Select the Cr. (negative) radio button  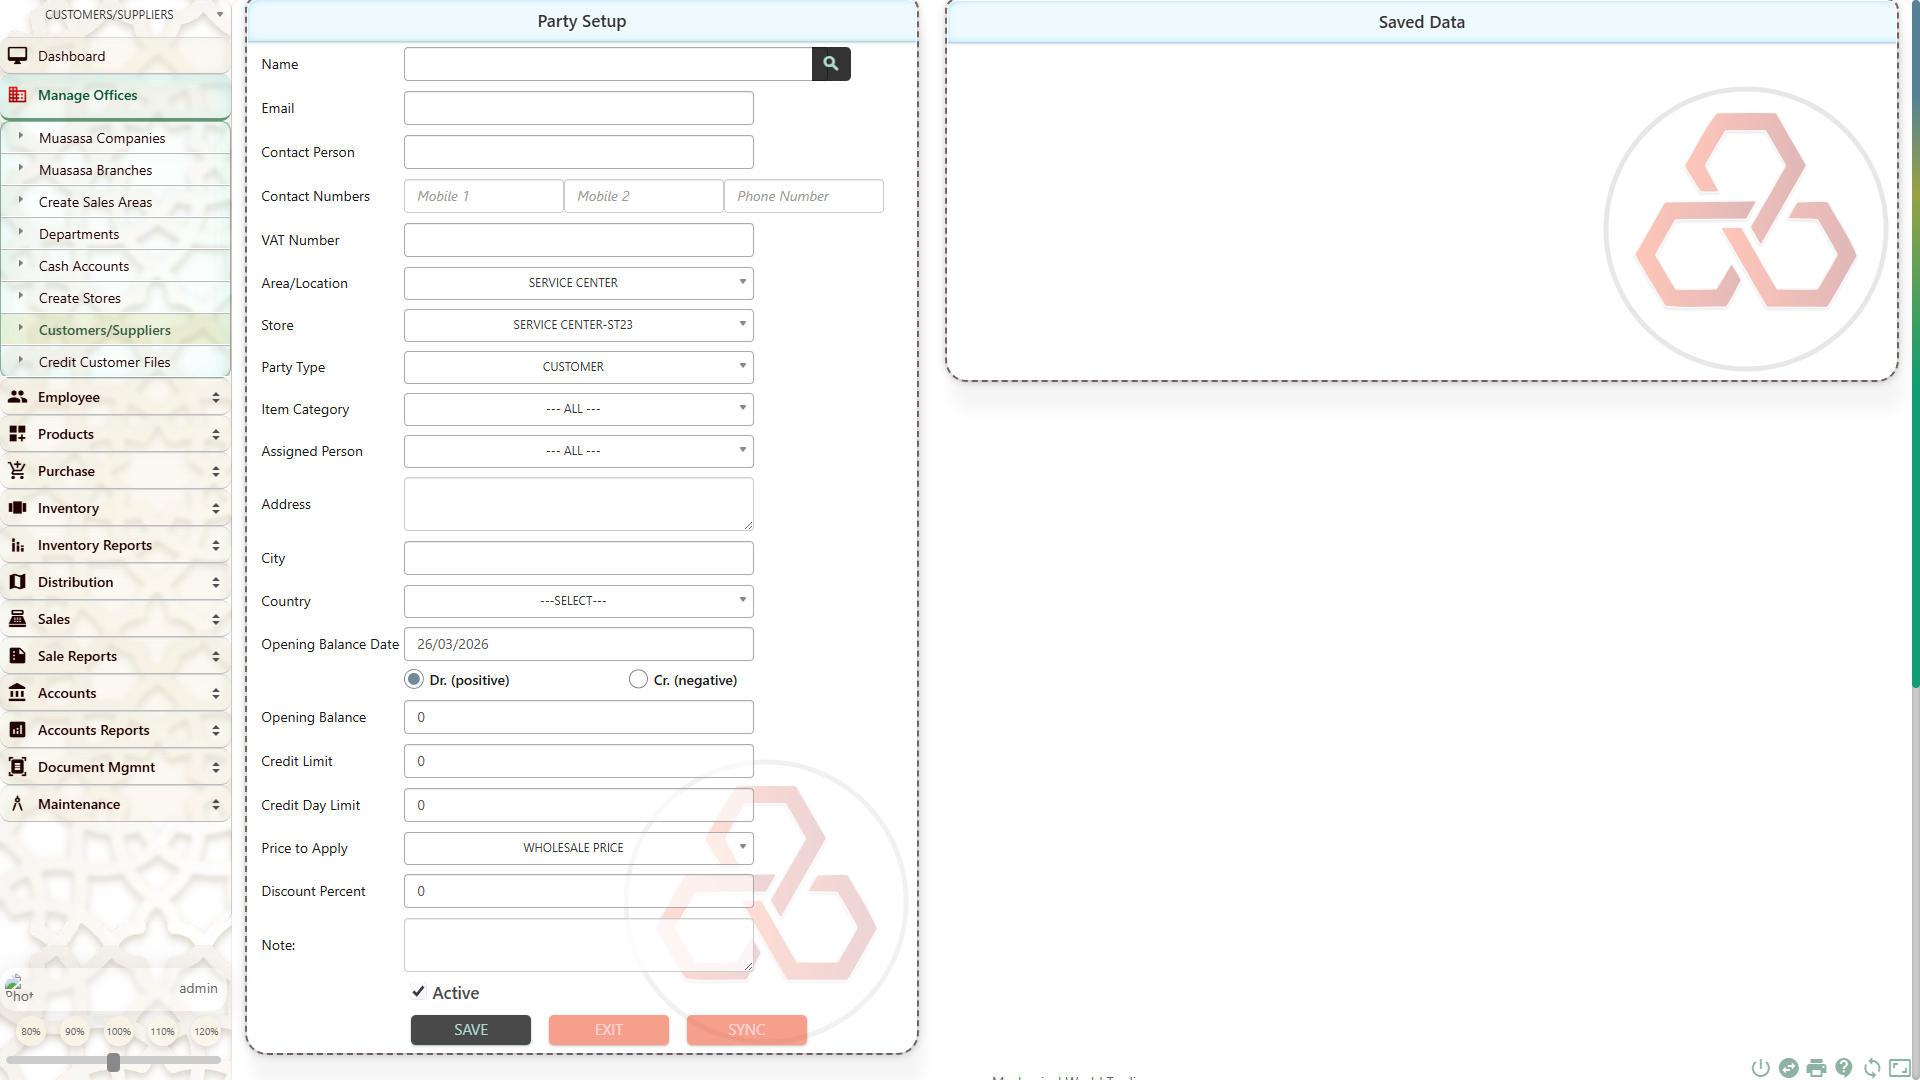click(638, 680)
